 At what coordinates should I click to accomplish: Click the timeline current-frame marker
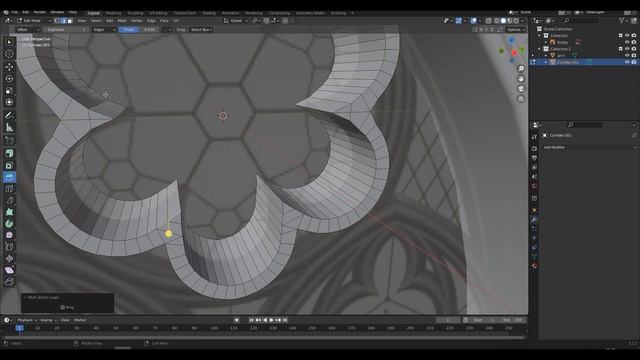19,328
